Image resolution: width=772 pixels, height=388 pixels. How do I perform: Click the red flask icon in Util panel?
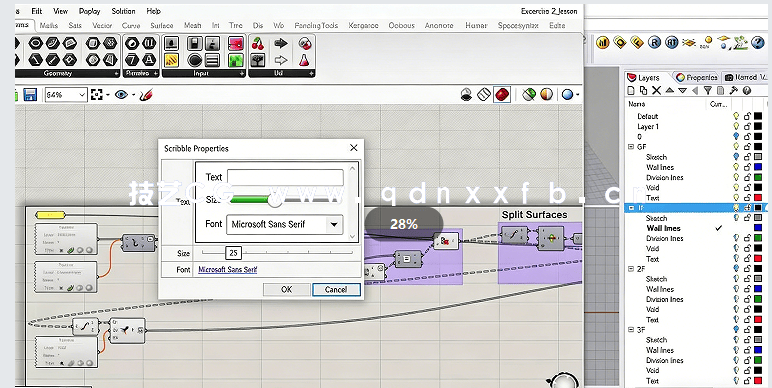coord(305,60)
